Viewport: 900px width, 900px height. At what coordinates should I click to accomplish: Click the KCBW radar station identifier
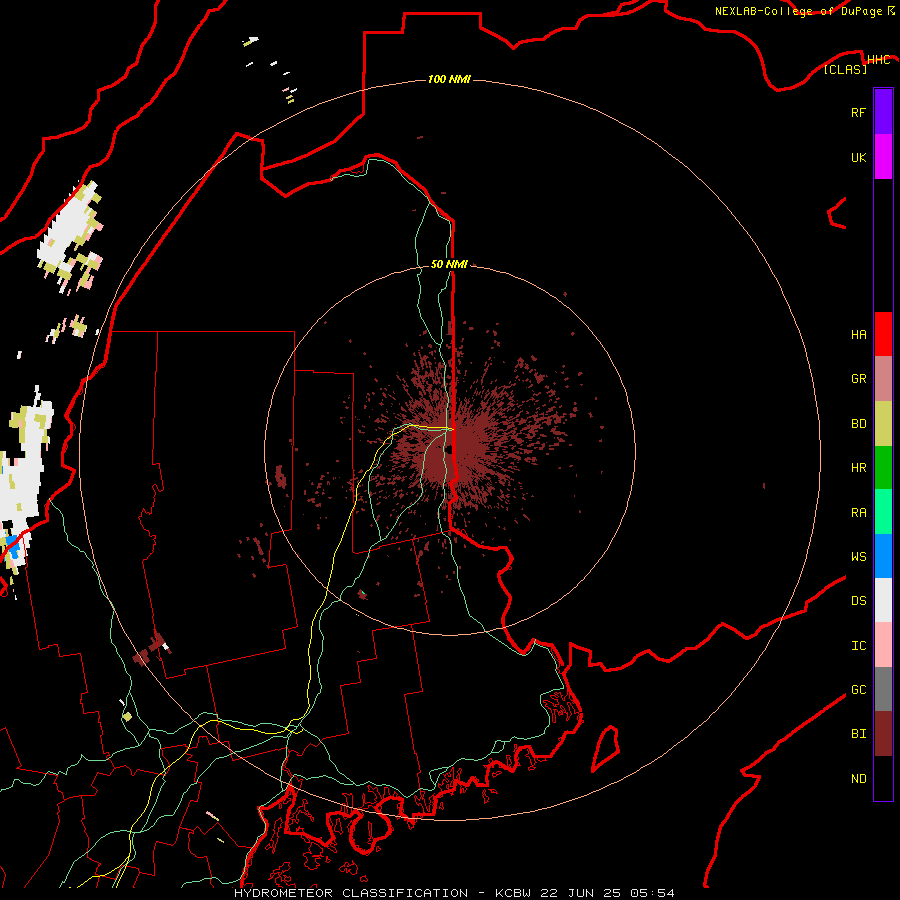coord(513,893)
